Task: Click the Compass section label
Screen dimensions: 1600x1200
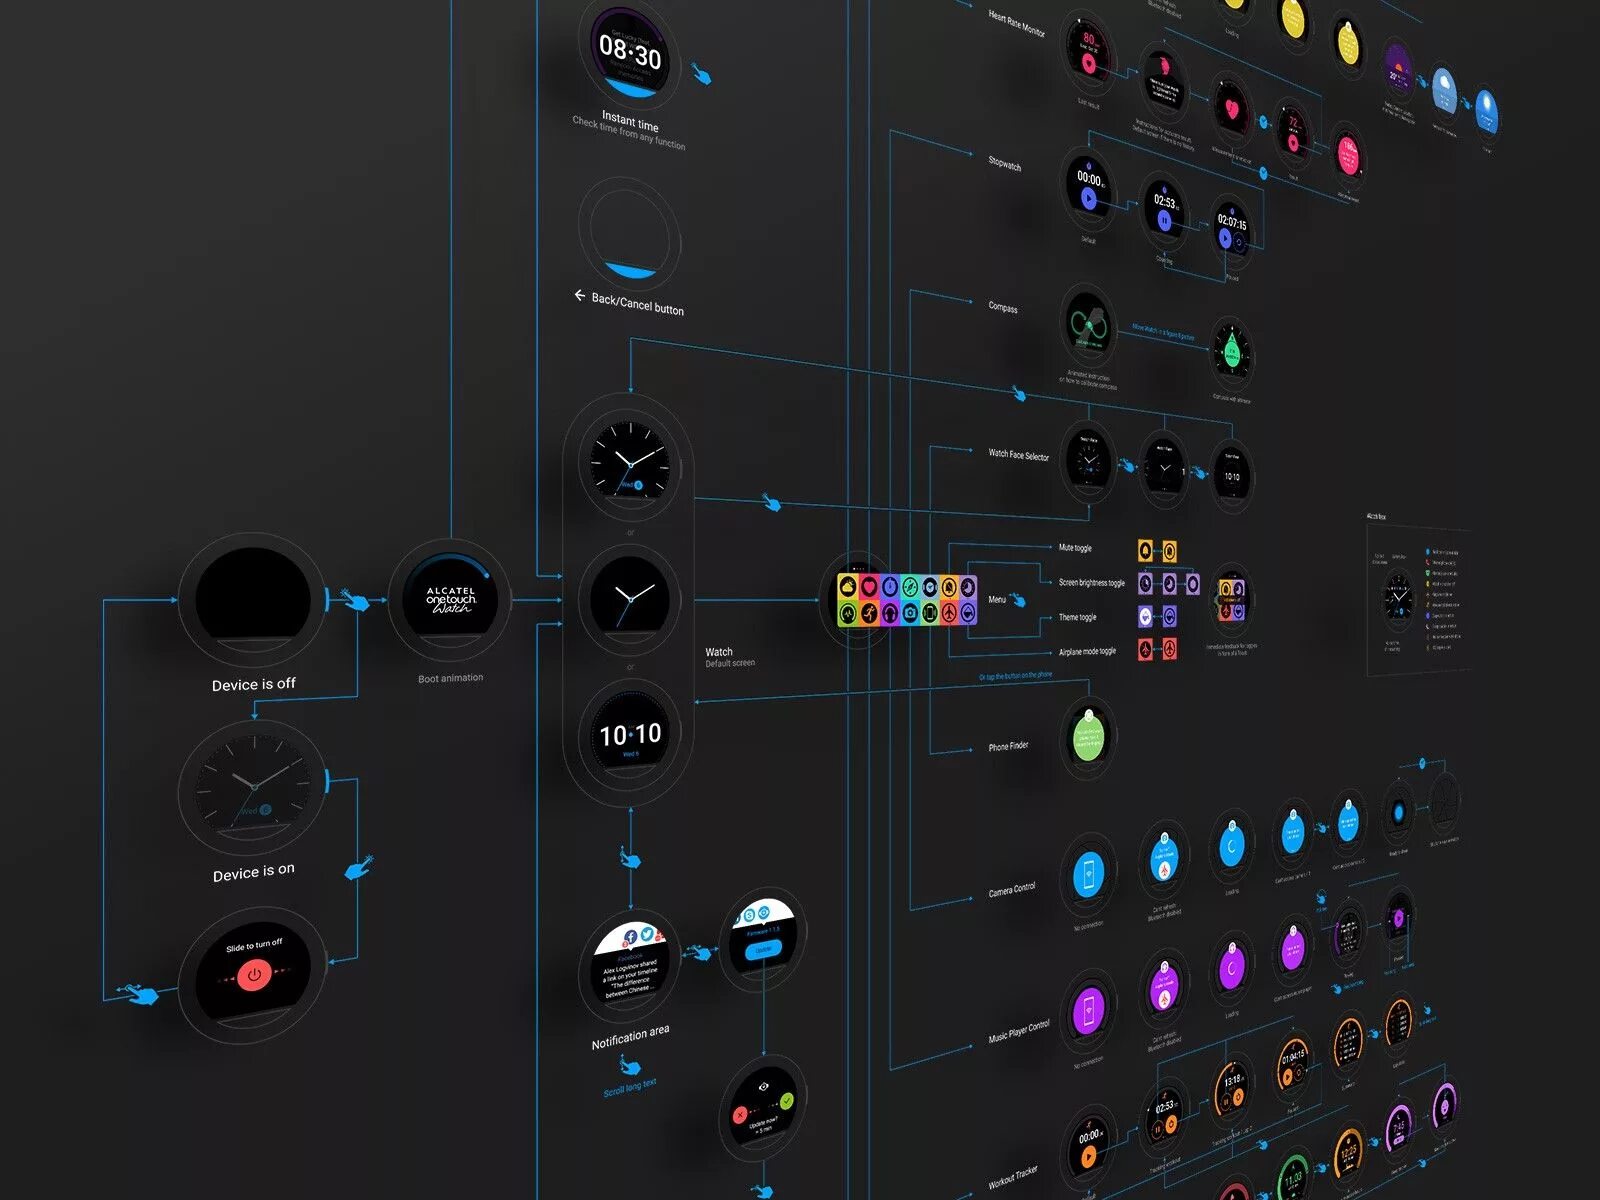Action: tap(1002, 307)
